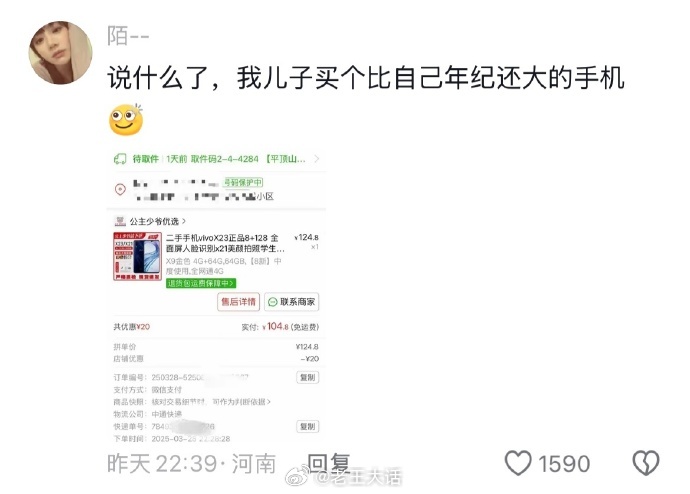Copy the tracking number with 复制
Image resolution: width=690 pixels, height=494 pixels.
tap(308, 426)
